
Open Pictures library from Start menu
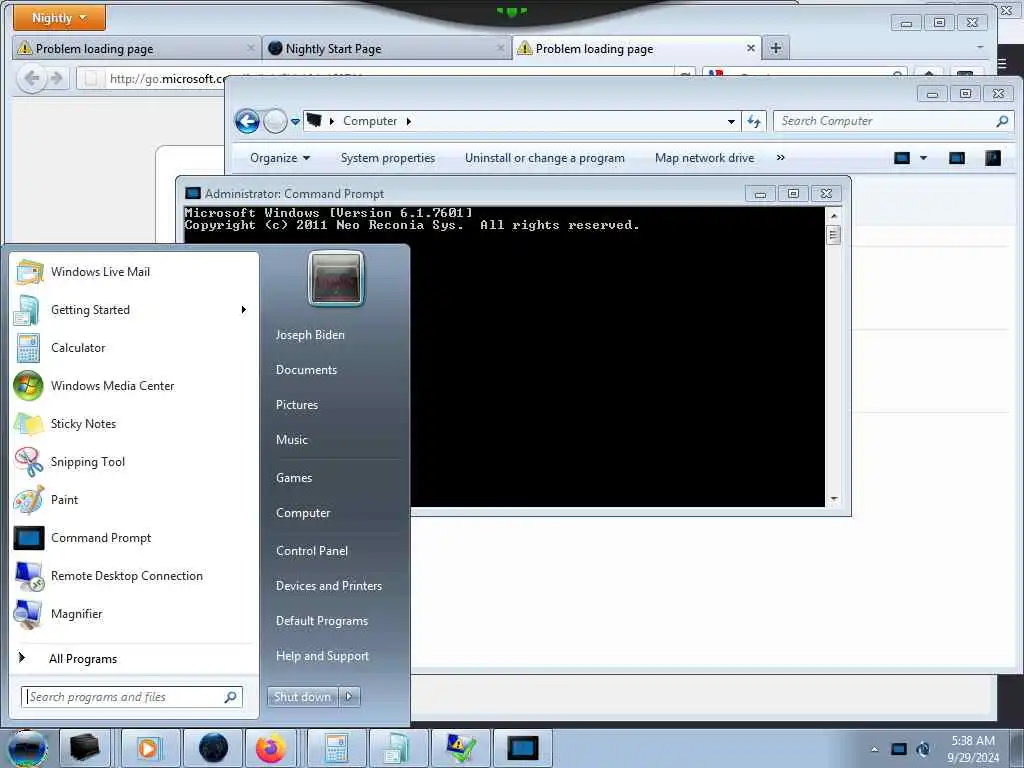click(296, 405)
